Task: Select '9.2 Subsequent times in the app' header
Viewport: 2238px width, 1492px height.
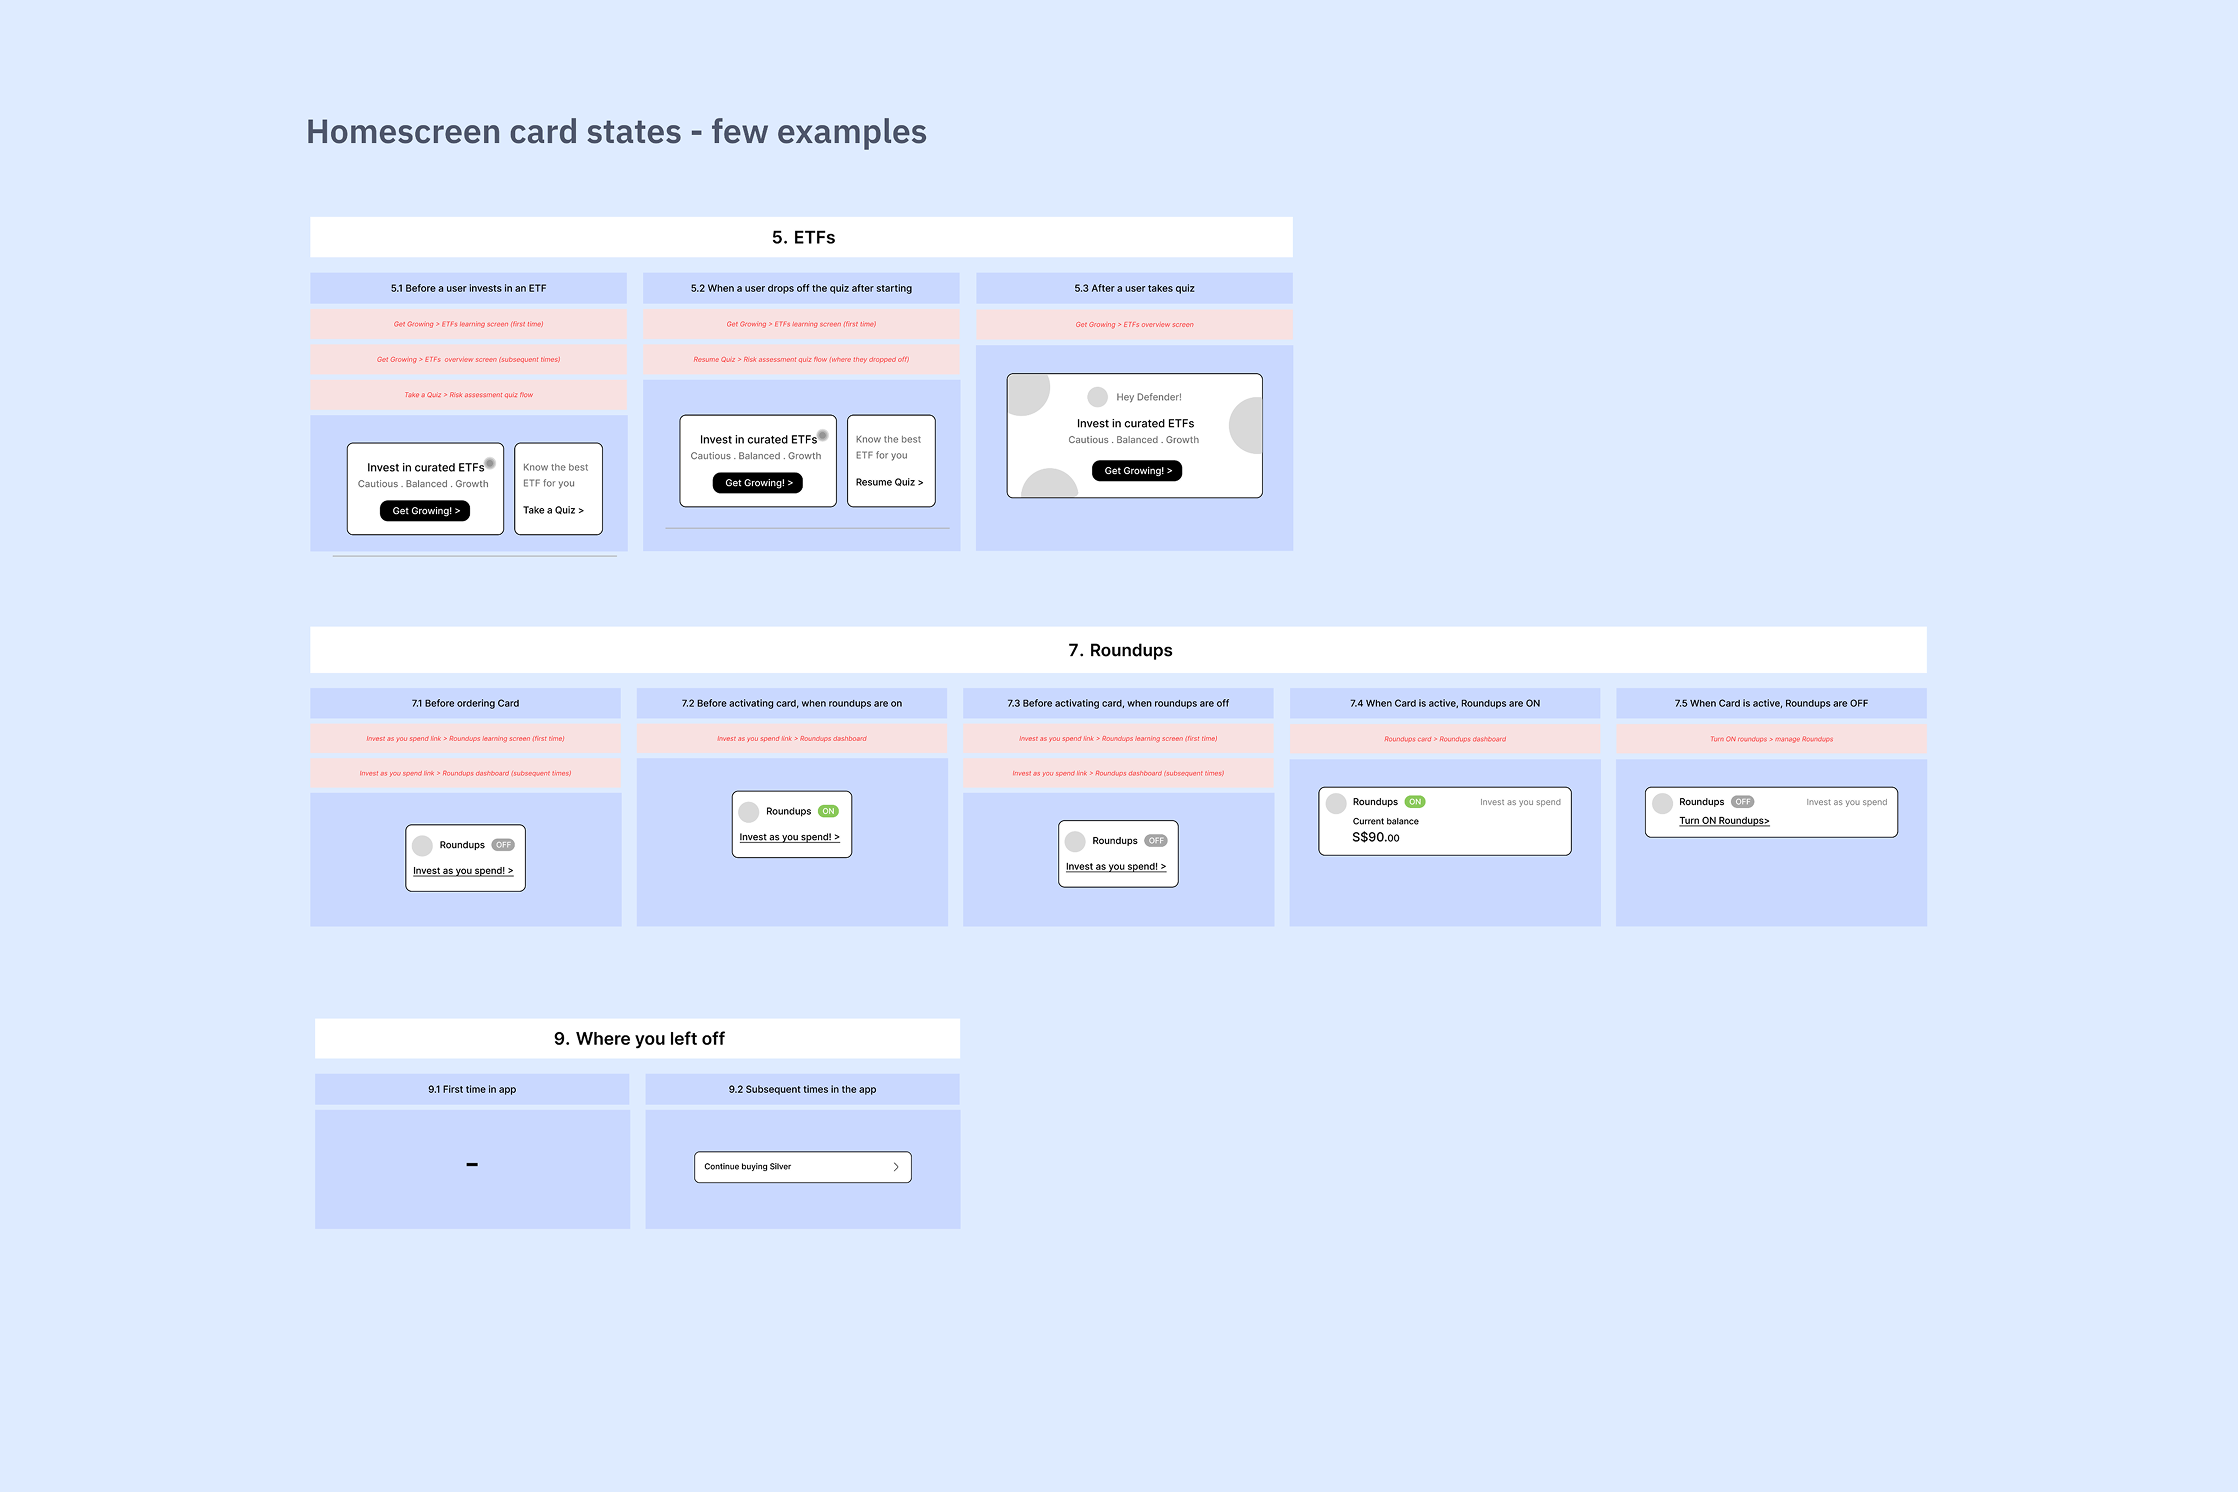Action: pos(802,1089)
